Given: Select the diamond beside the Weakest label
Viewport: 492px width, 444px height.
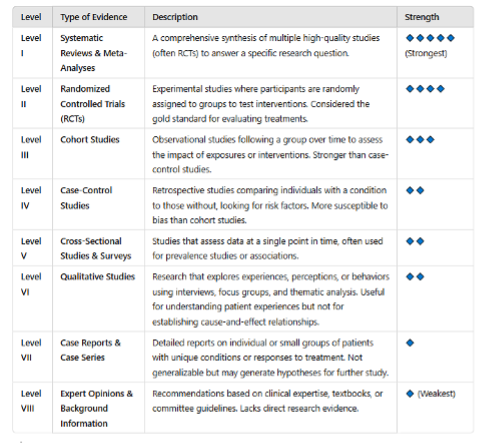Looking at the screenshot, I should point(410,394).
